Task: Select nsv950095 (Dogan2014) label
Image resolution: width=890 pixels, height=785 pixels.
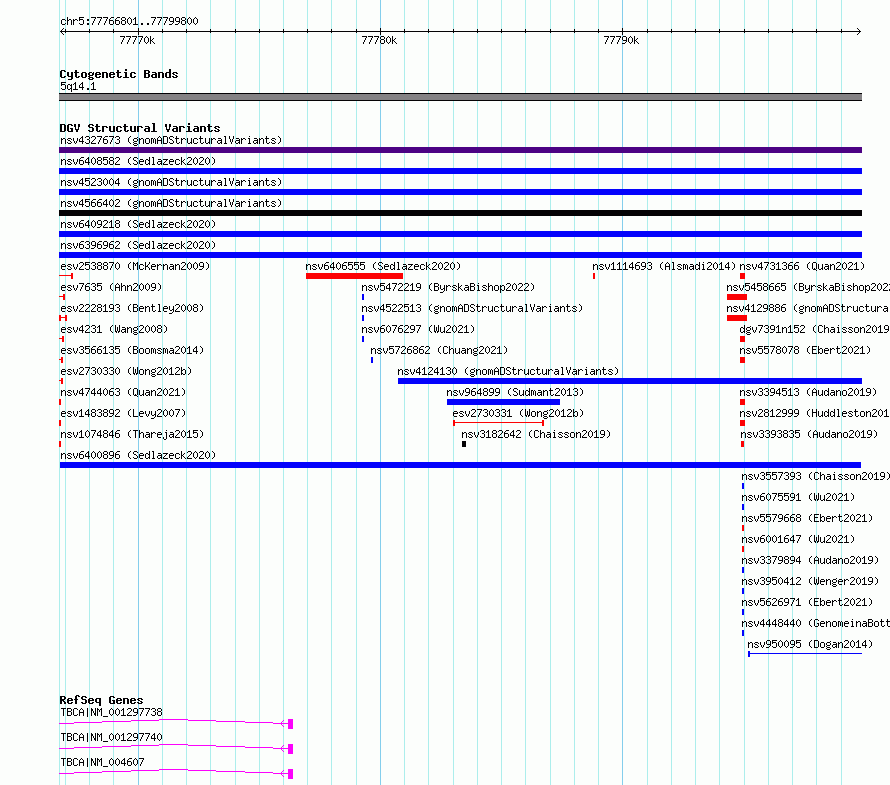Action: [810, 644]
